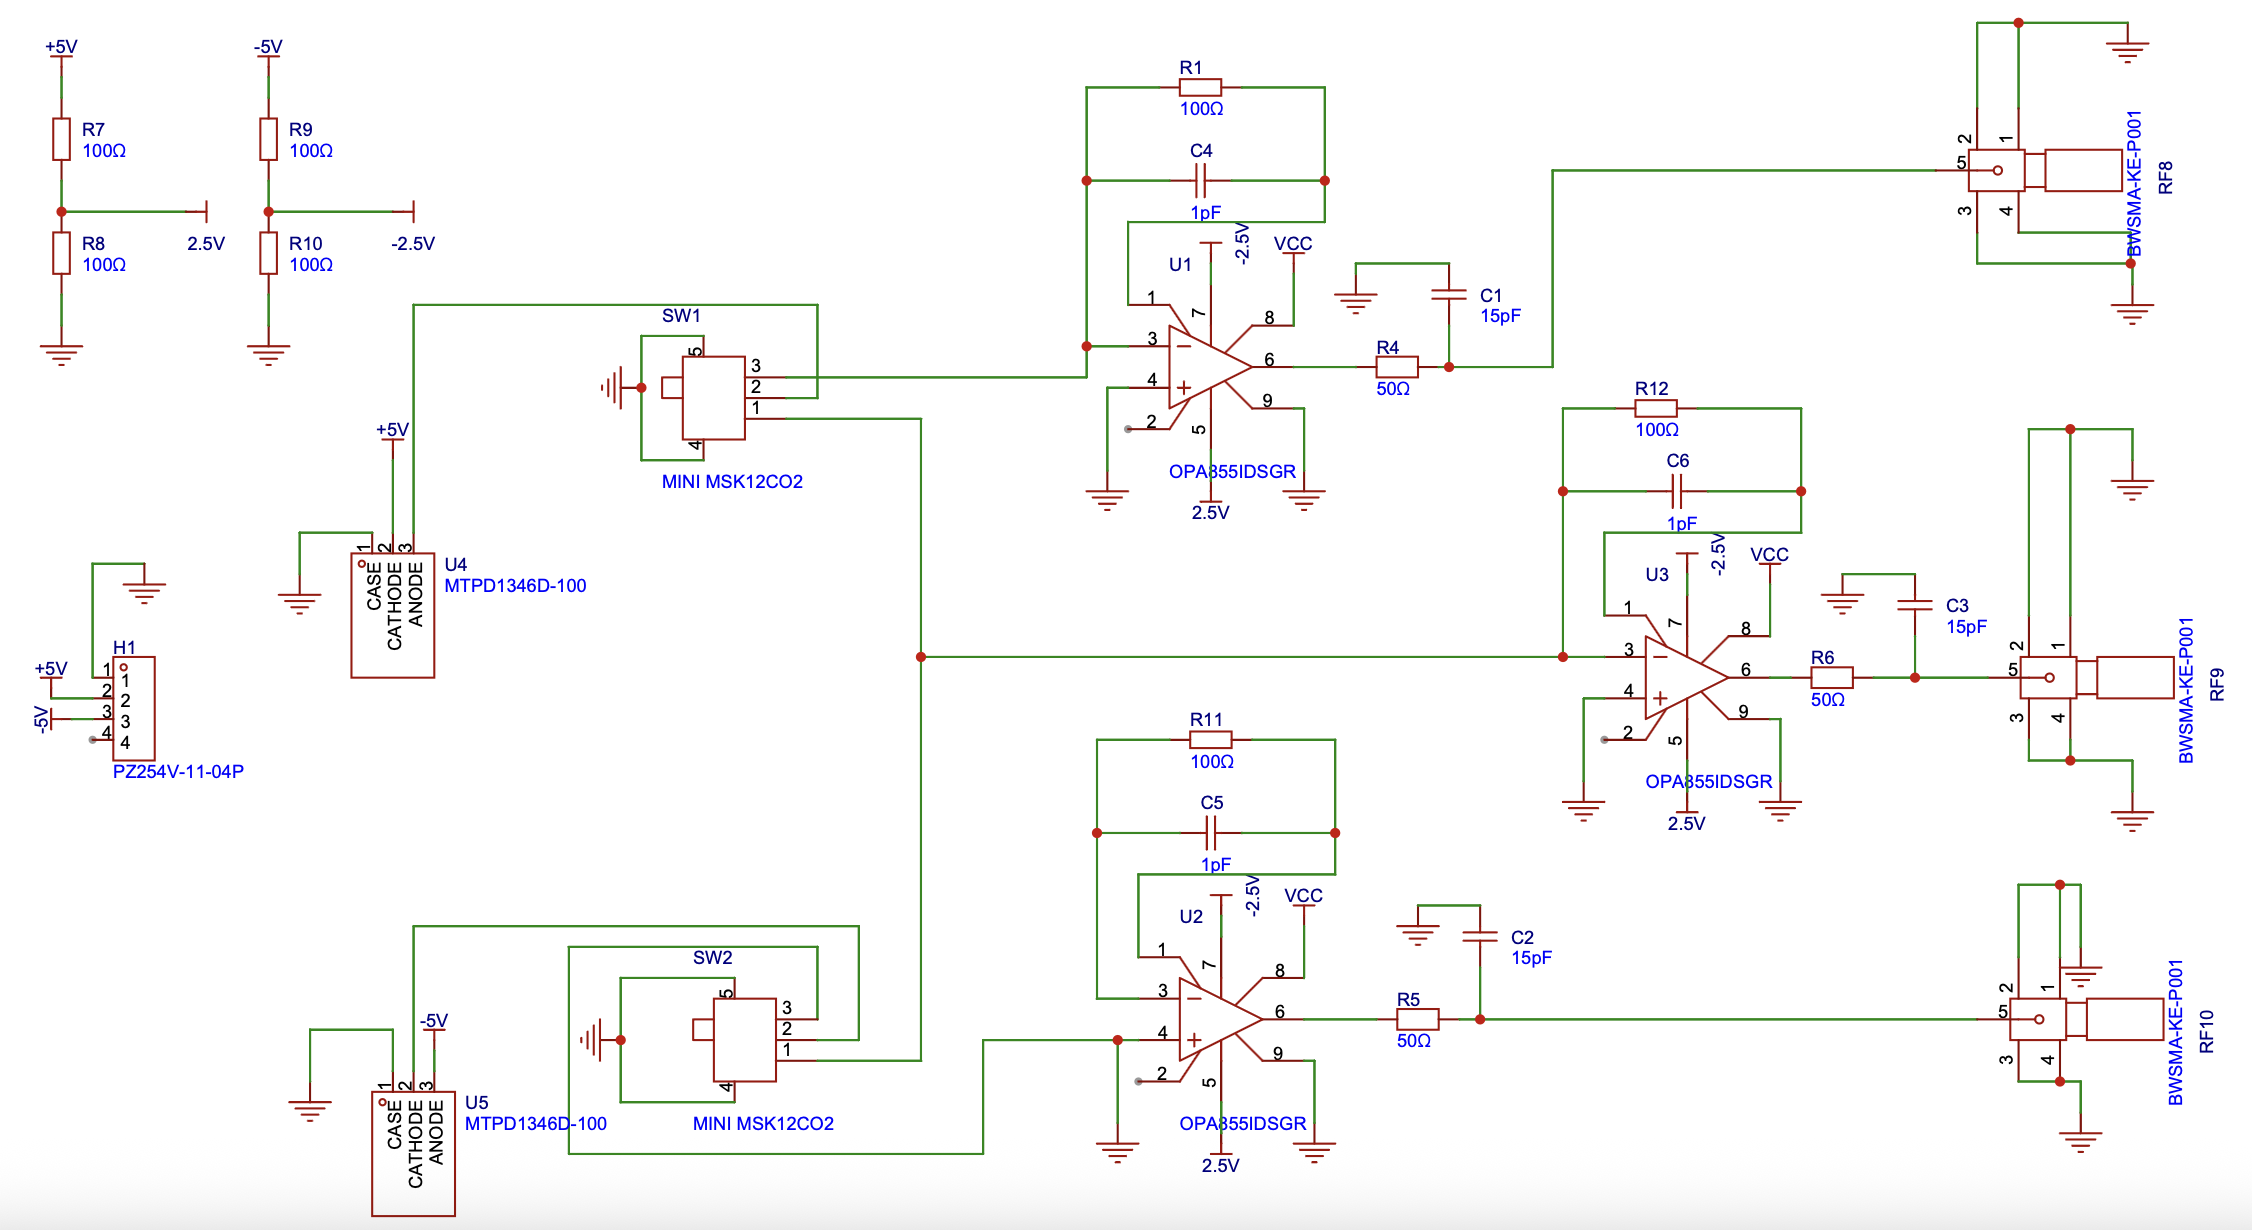Click the RF10 SMA connector body
The image size is (2252, 1230).
[x=2087, y=1019]
